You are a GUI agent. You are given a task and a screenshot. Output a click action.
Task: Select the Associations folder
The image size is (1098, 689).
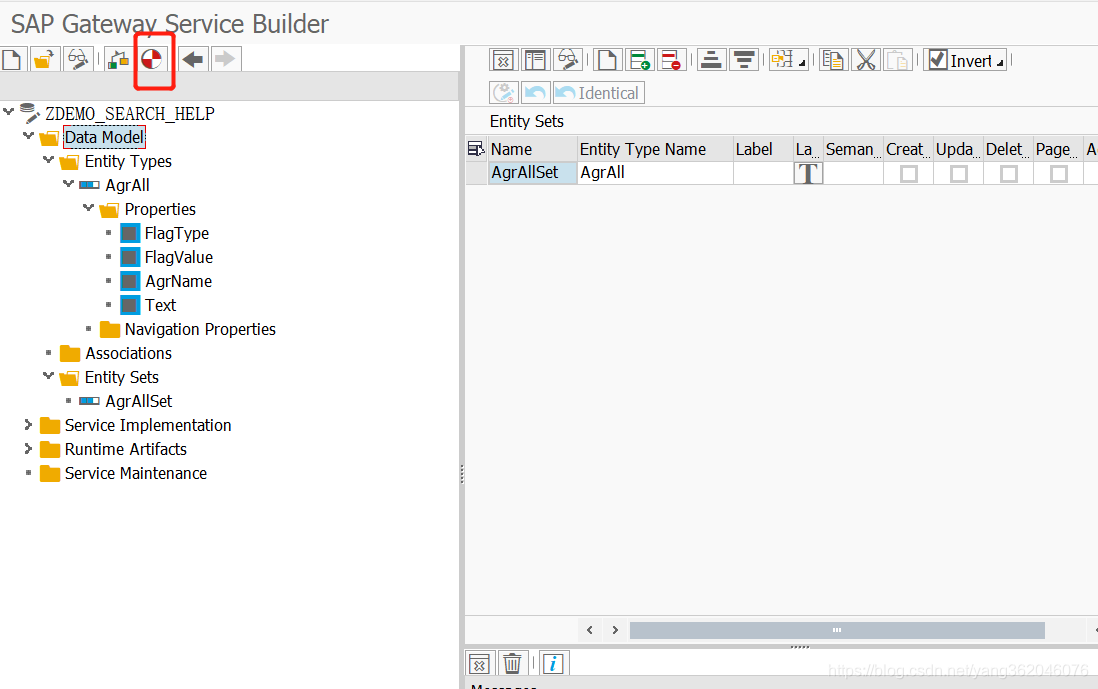[129, 353]
